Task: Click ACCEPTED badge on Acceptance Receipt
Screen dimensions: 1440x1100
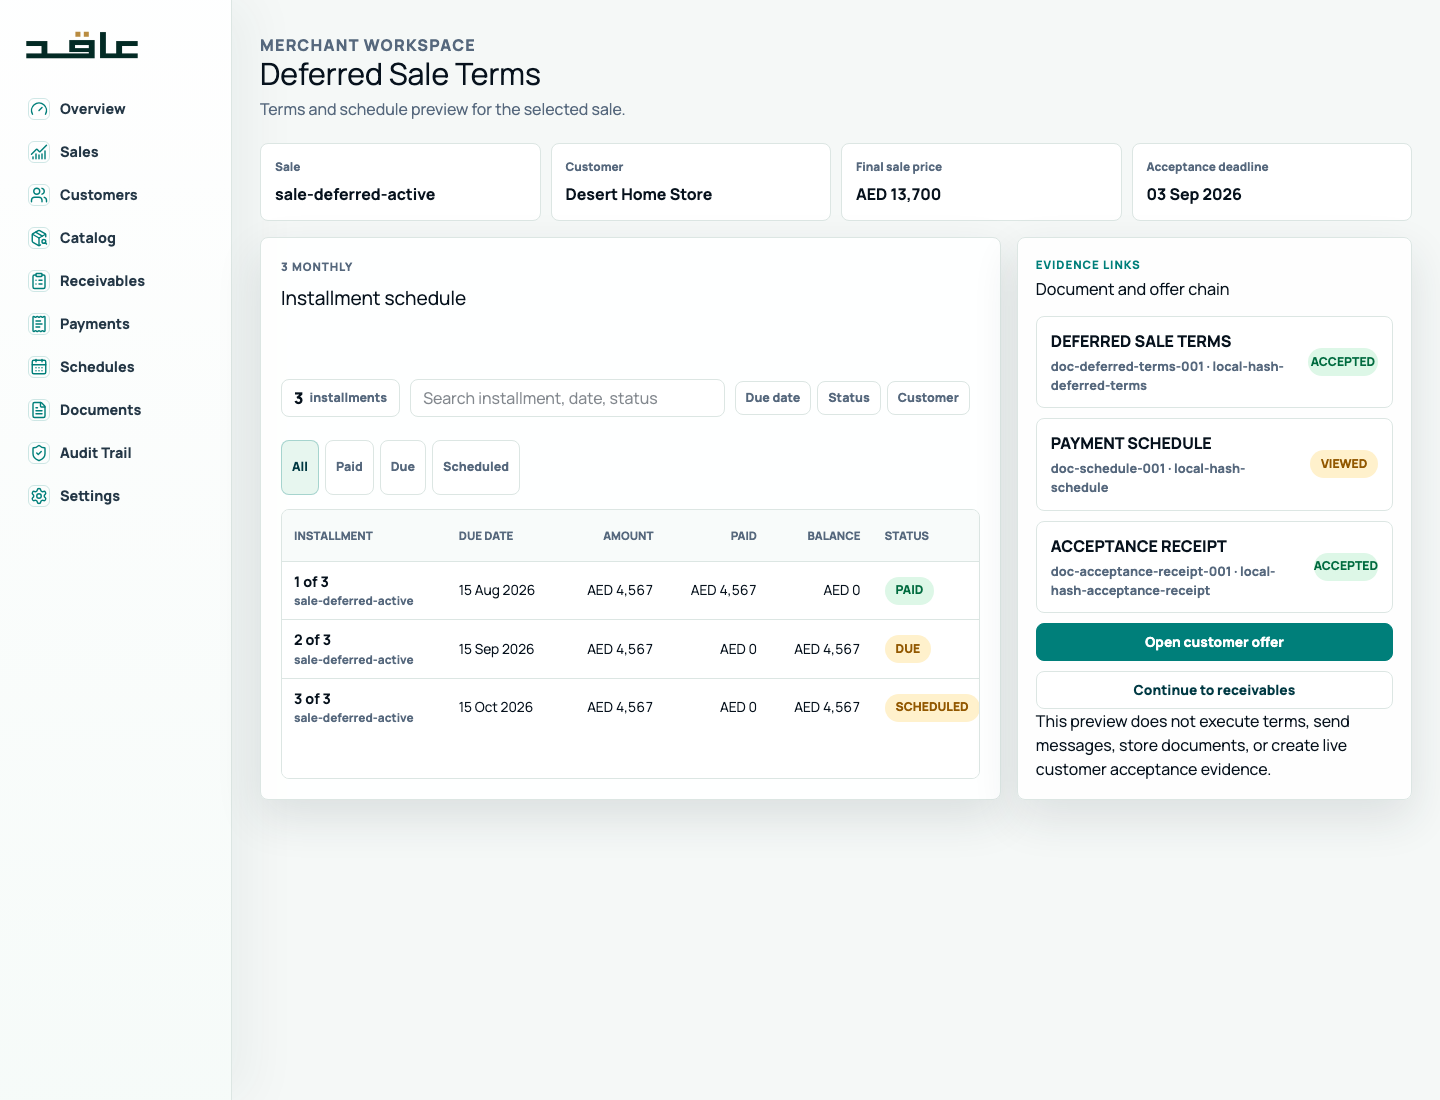Action: pos(1345,566)
